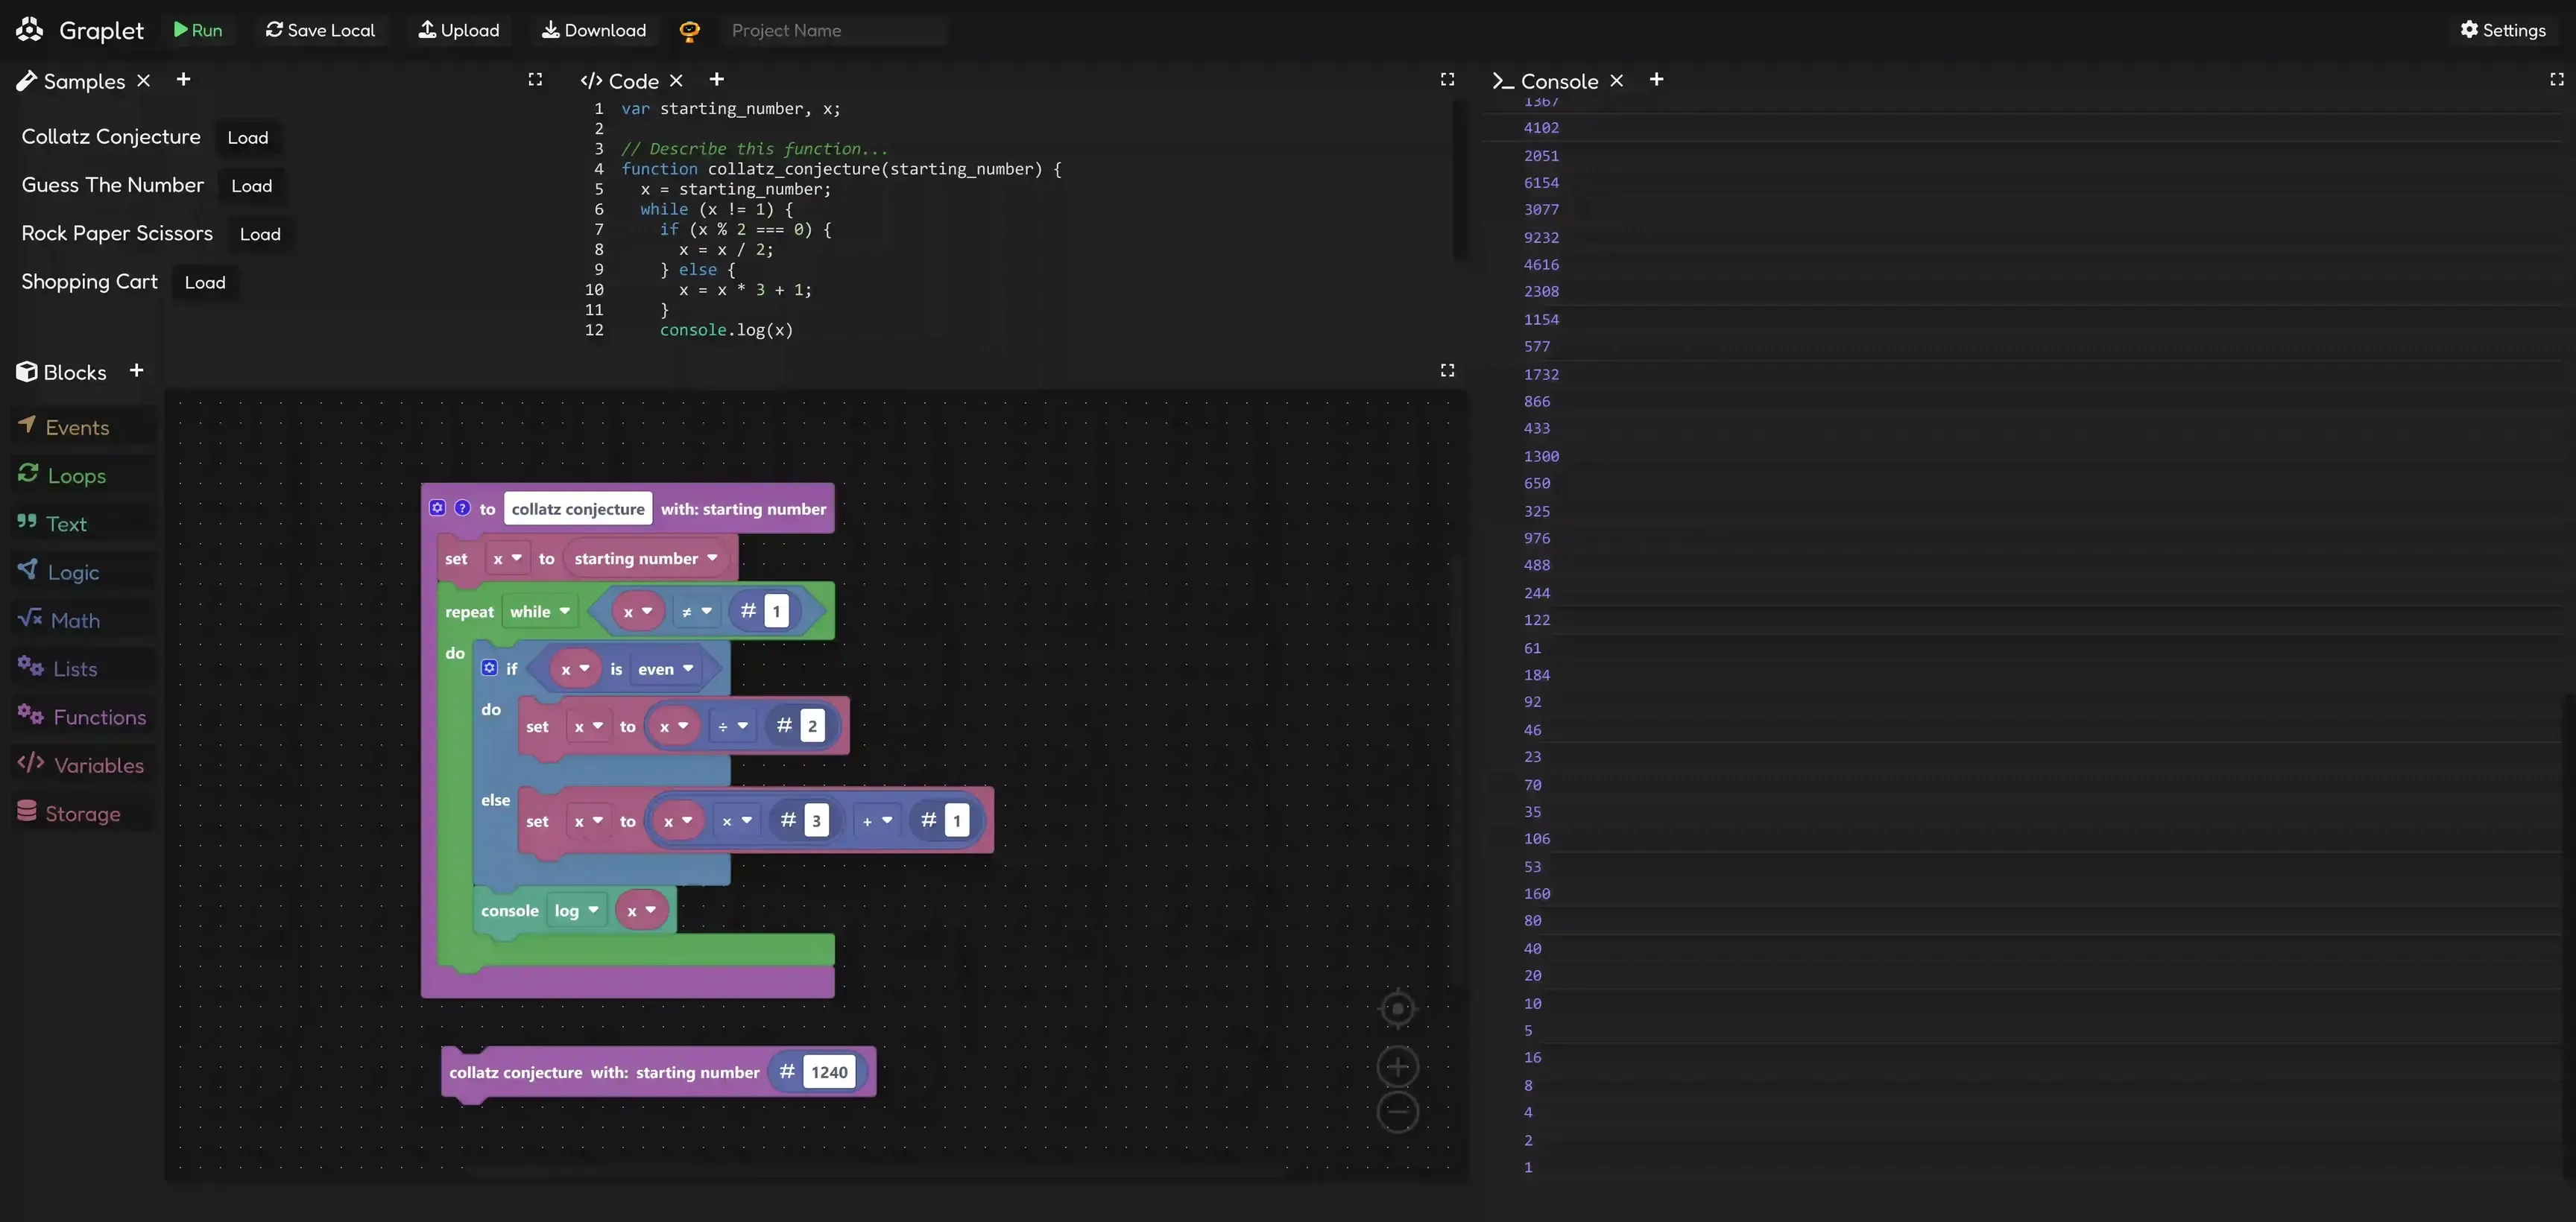Screen dimensions: 2576x1222
Task: Edit the number 3 field in multiply block
Action: [816, 822]
